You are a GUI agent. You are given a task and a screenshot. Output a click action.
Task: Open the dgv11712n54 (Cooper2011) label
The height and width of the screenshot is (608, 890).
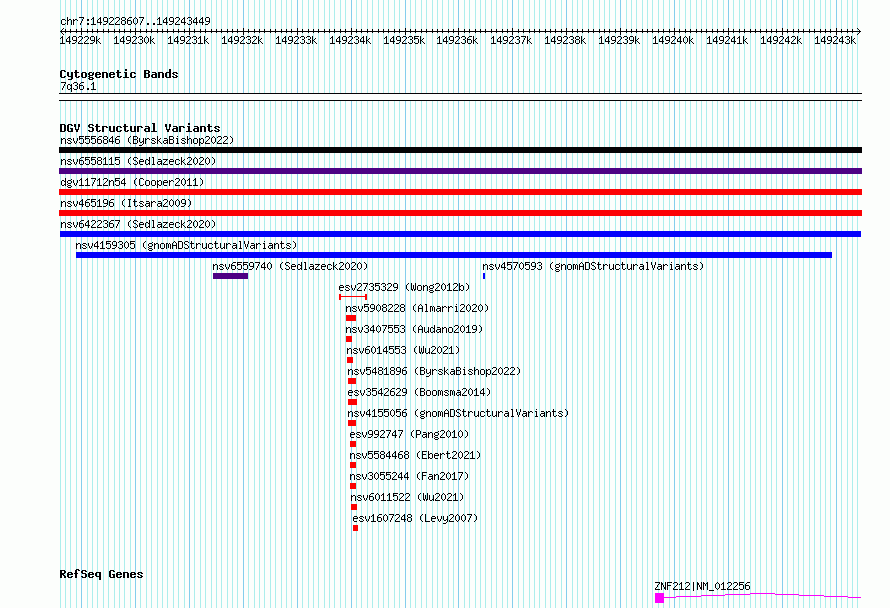(x=132, y=182)
